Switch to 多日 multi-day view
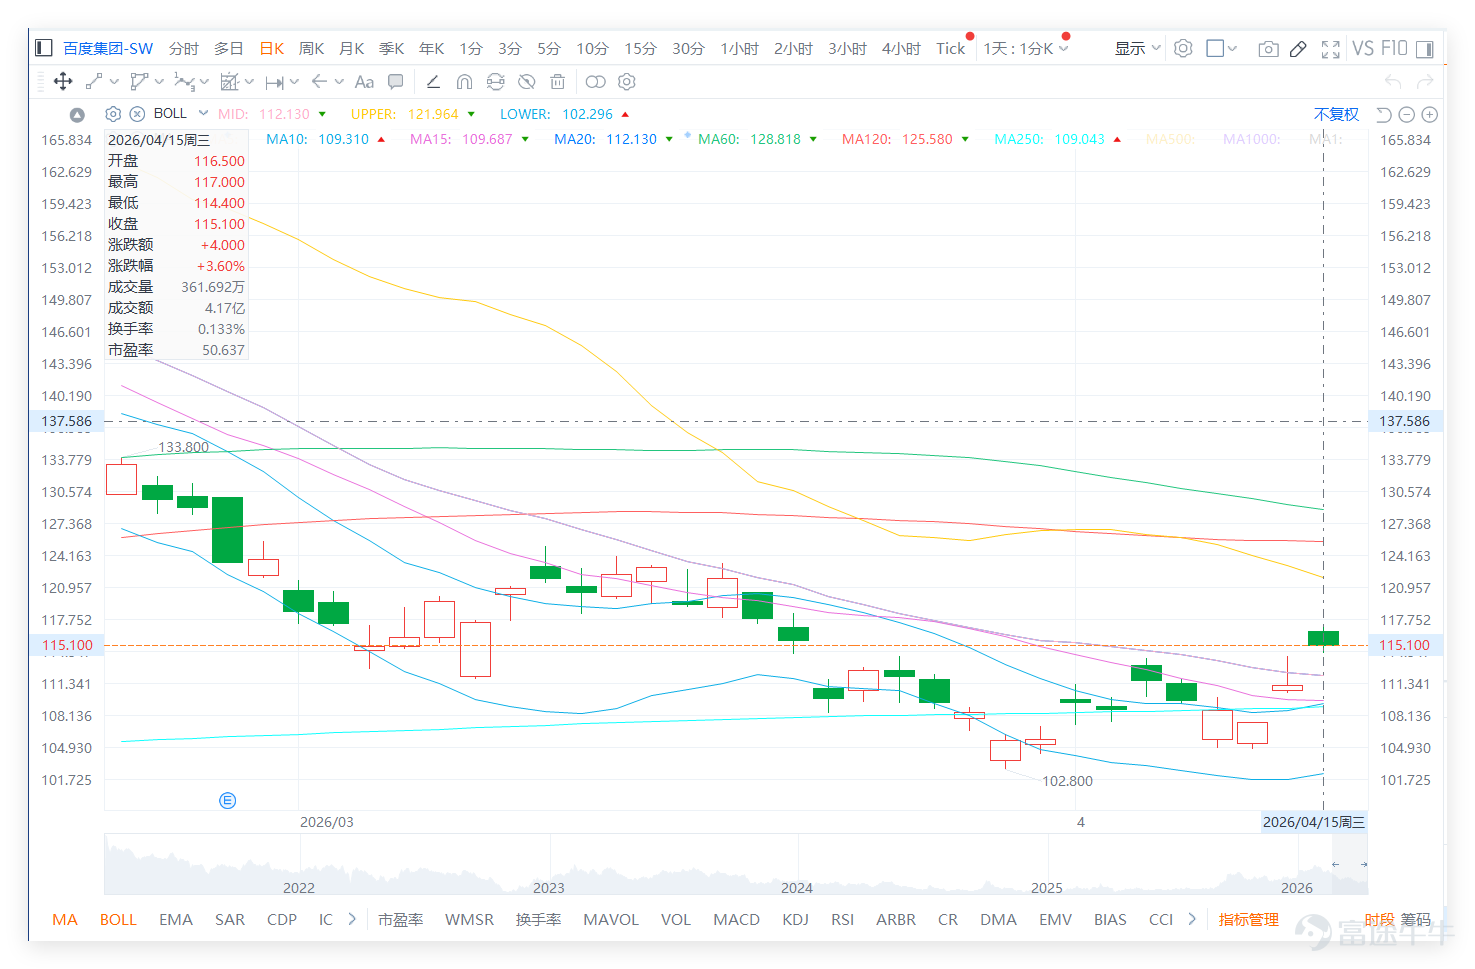This screenshot has height=969, width=1475. coord(229,48)
